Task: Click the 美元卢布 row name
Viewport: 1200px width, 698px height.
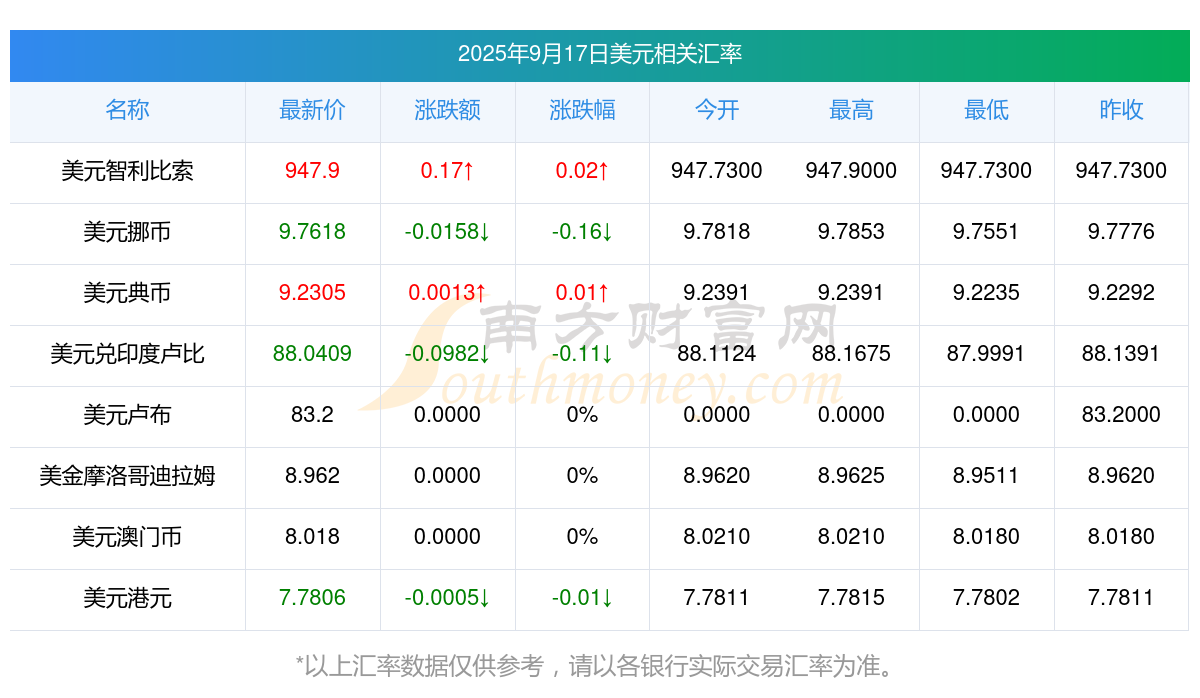Action: (x=127, y=415)
